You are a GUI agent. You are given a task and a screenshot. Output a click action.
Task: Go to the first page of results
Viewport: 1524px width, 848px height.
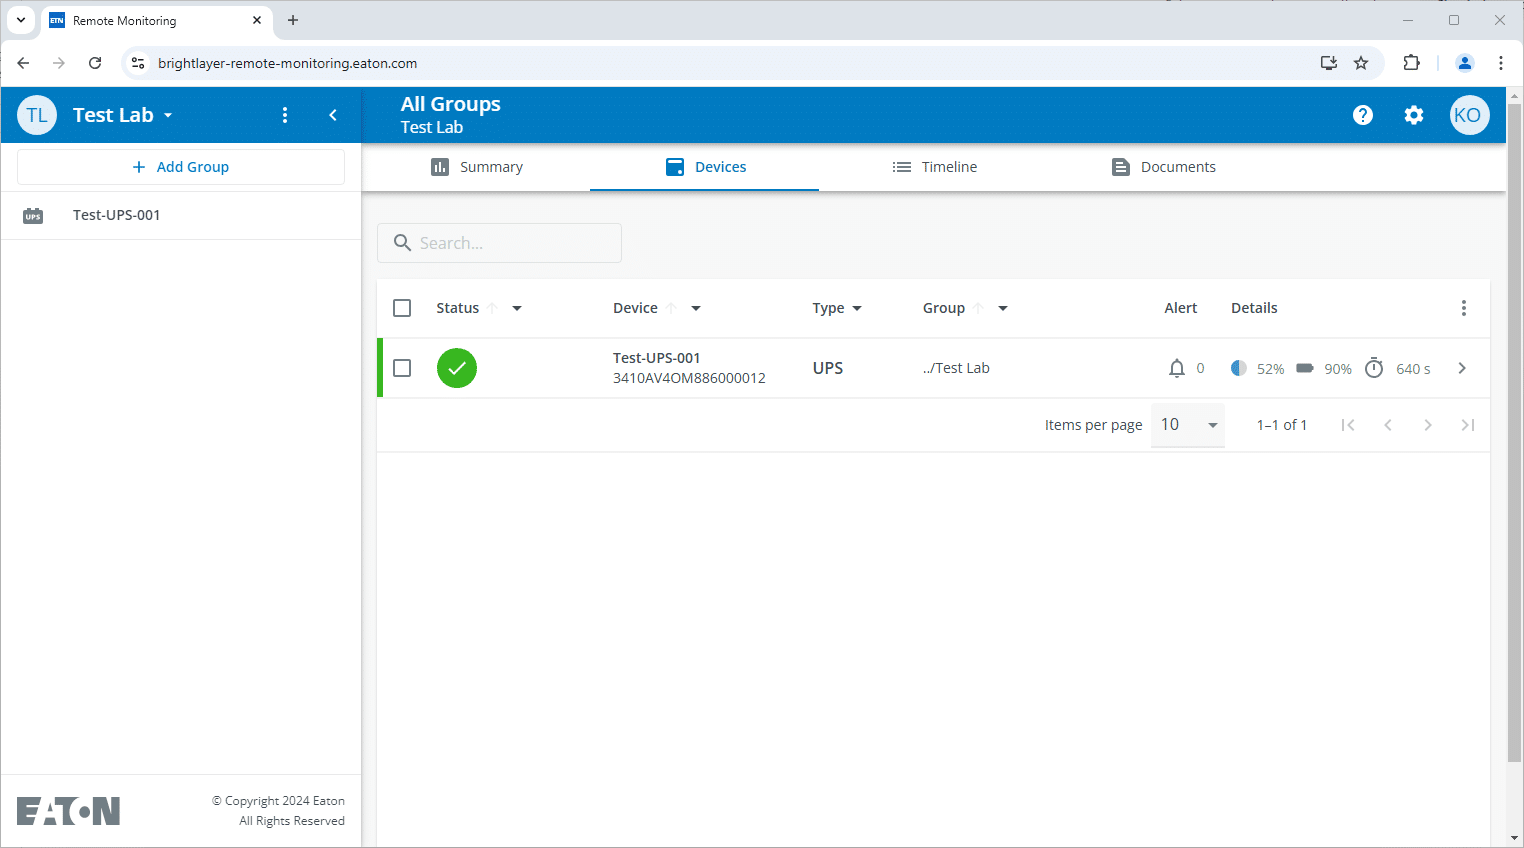[x=1348, y=425]
